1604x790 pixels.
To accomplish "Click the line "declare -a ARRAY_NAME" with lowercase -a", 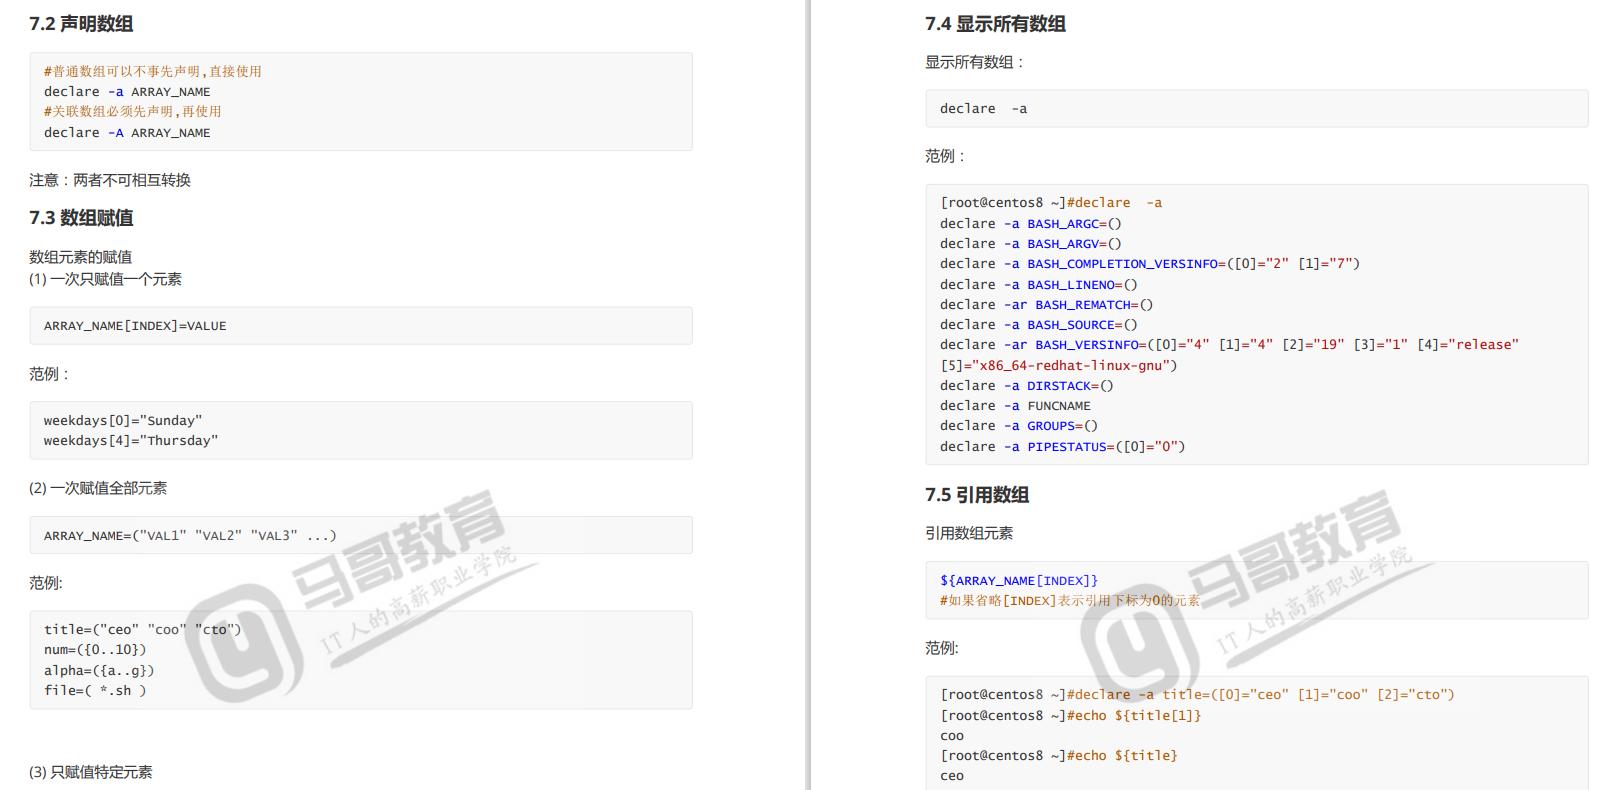I will (x=127, y=92).
